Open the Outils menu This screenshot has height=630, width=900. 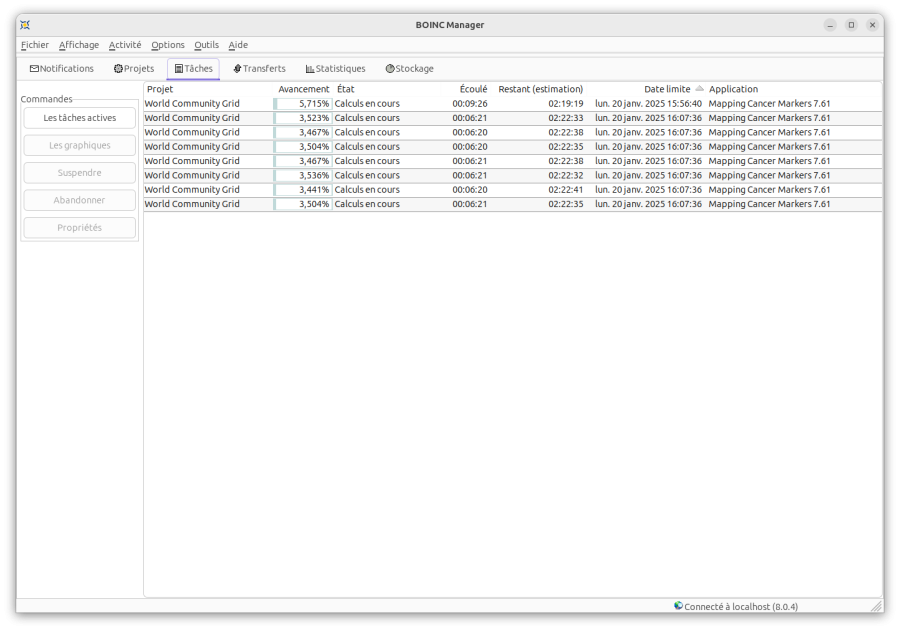tap(206, 45)
